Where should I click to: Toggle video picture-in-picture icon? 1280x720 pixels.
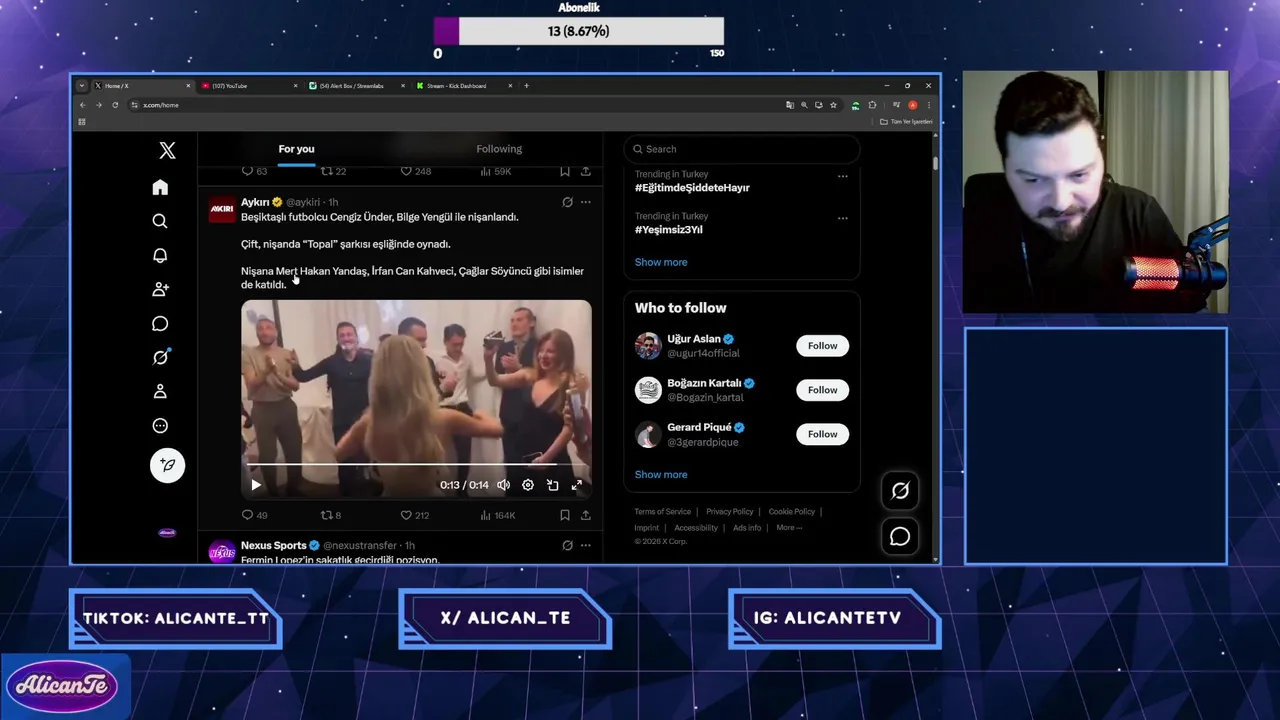point(552,485)
